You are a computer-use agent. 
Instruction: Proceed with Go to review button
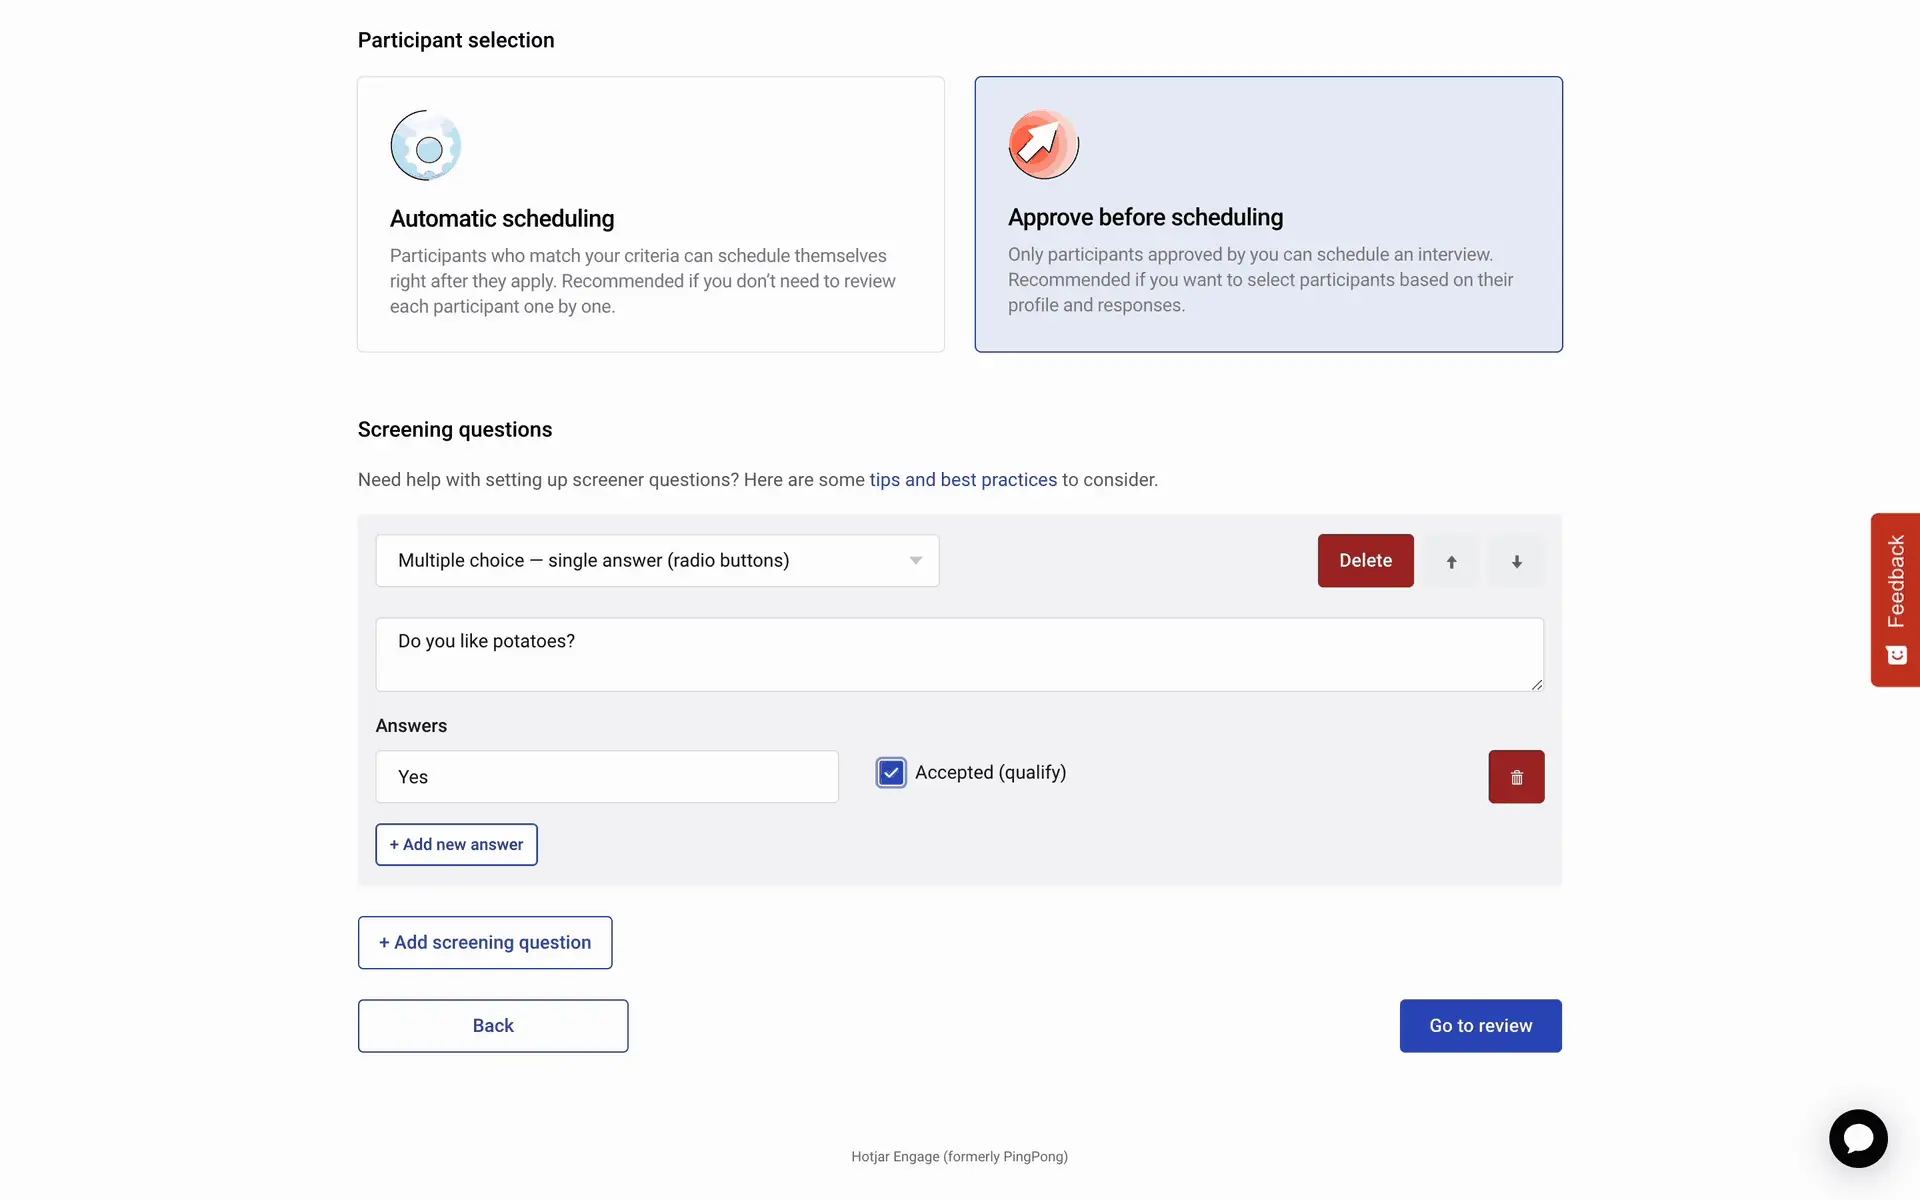1480,1026
